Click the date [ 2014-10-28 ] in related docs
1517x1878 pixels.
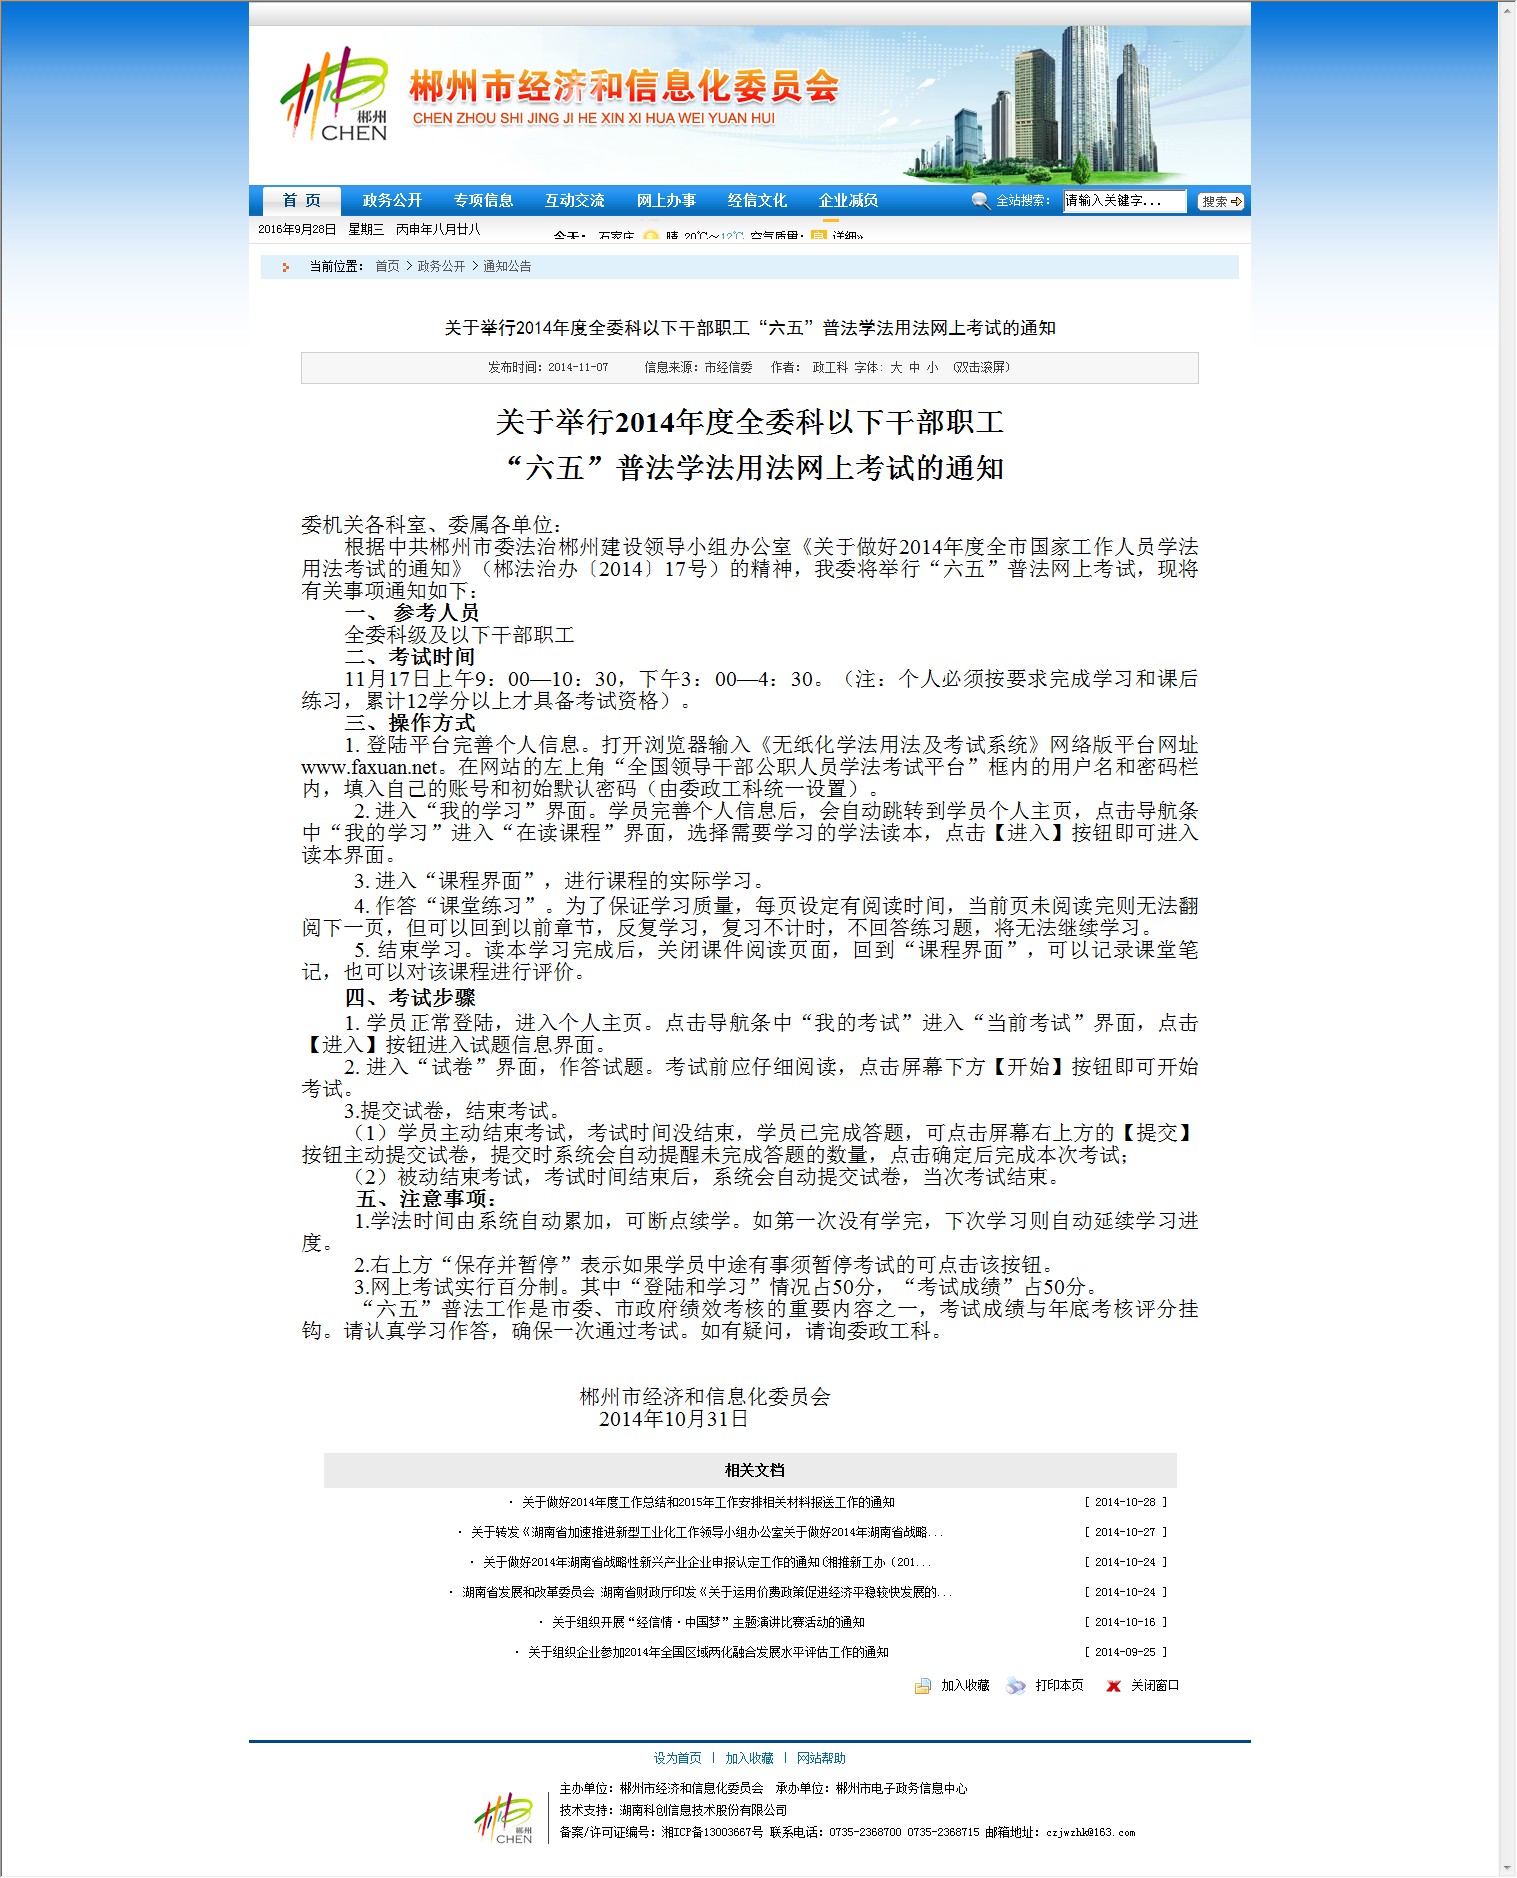[x=1126, y=1503]
